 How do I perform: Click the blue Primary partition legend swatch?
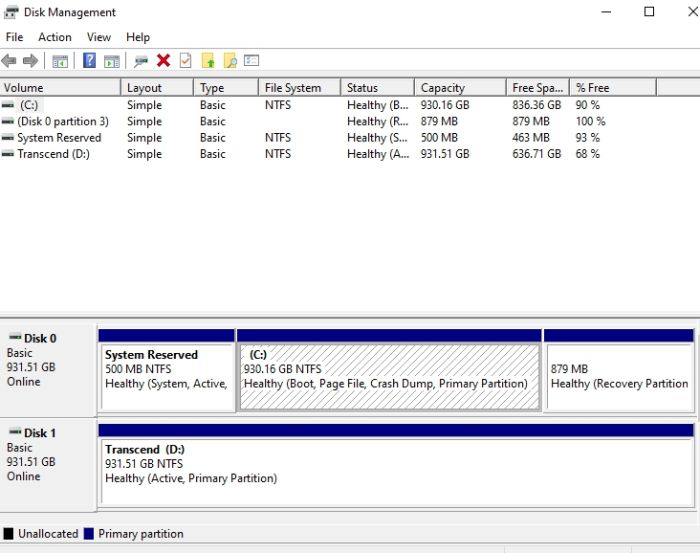tap(89, 534)
